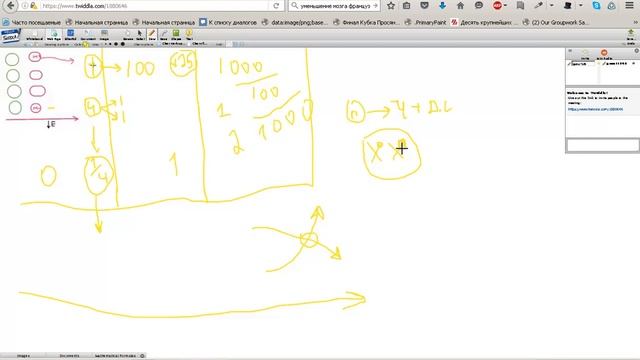This screenshot has height=360, width=640.
Task: Open the Adblock Plus icon
Action: coord(498,6)
